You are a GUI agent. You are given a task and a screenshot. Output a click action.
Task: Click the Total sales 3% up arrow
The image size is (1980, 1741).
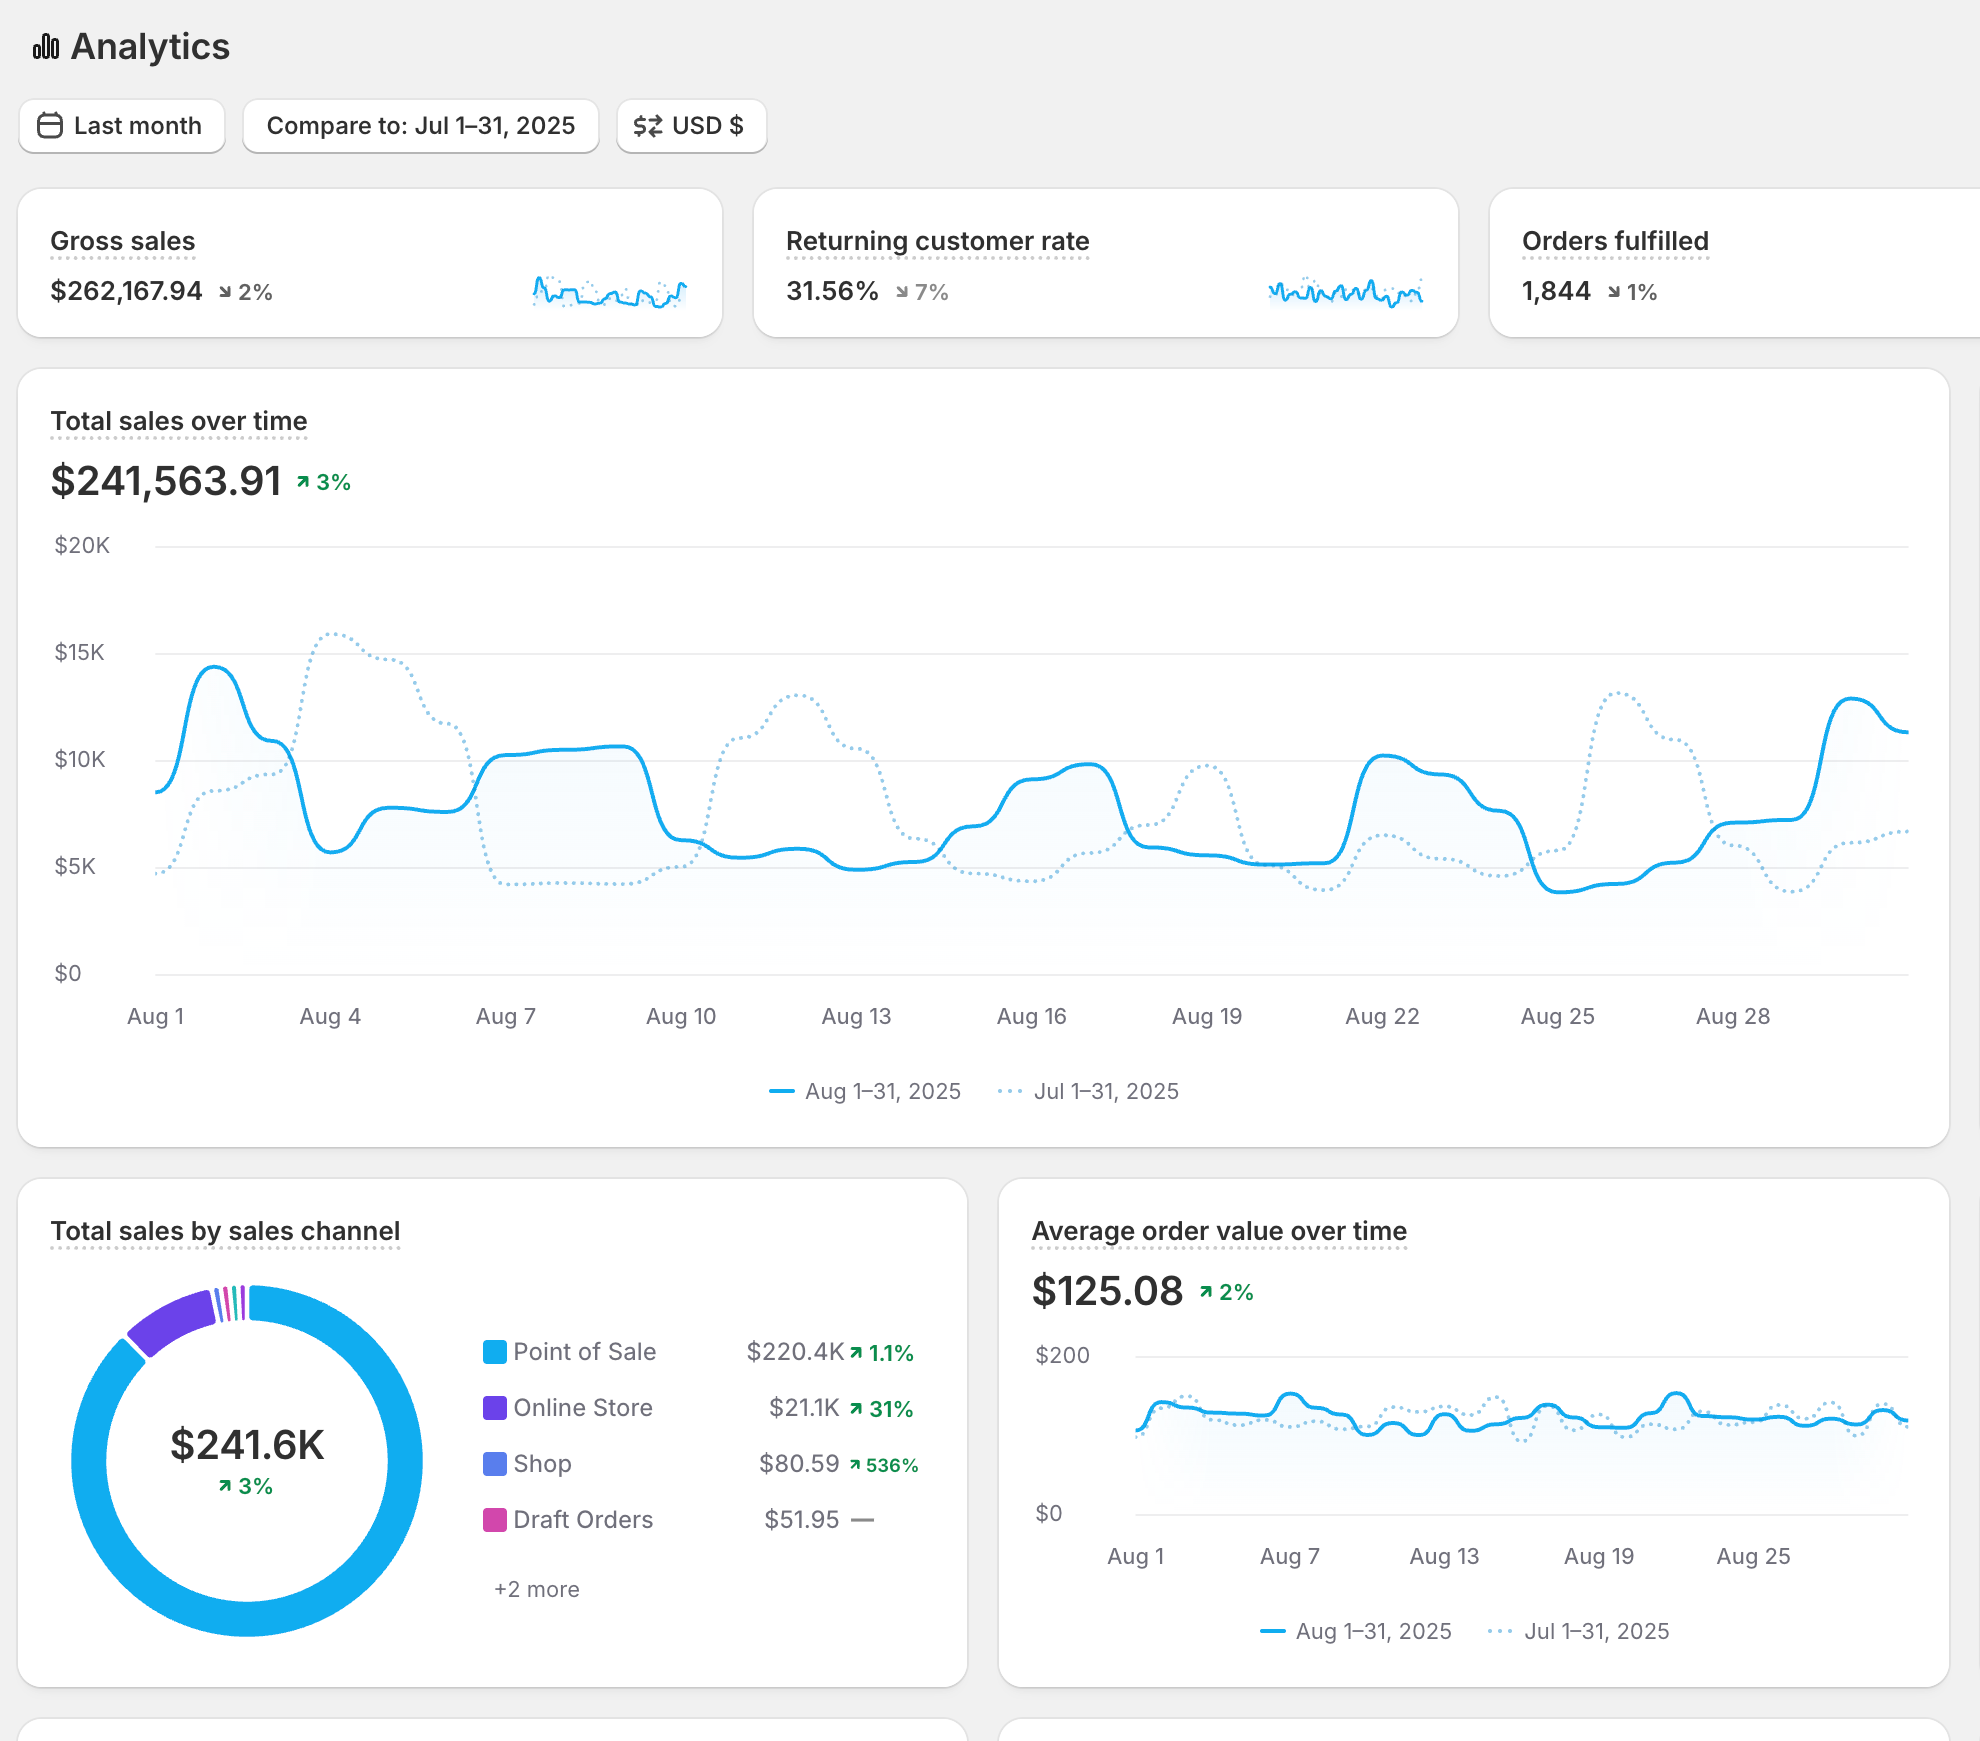[303, 482]
